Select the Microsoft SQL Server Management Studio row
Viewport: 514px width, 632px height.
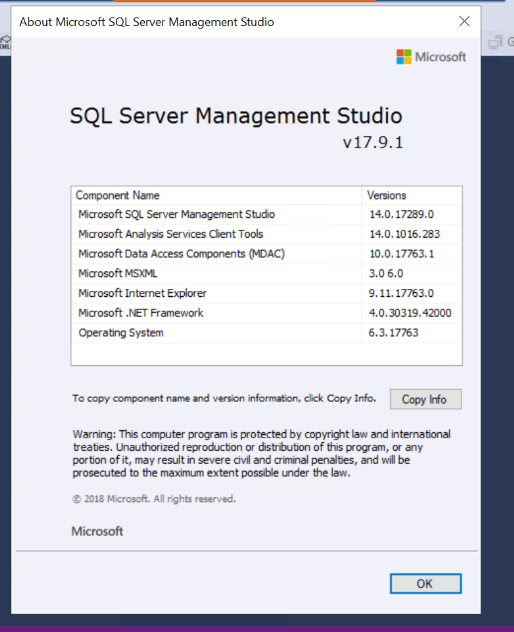[x=266, y=214]
